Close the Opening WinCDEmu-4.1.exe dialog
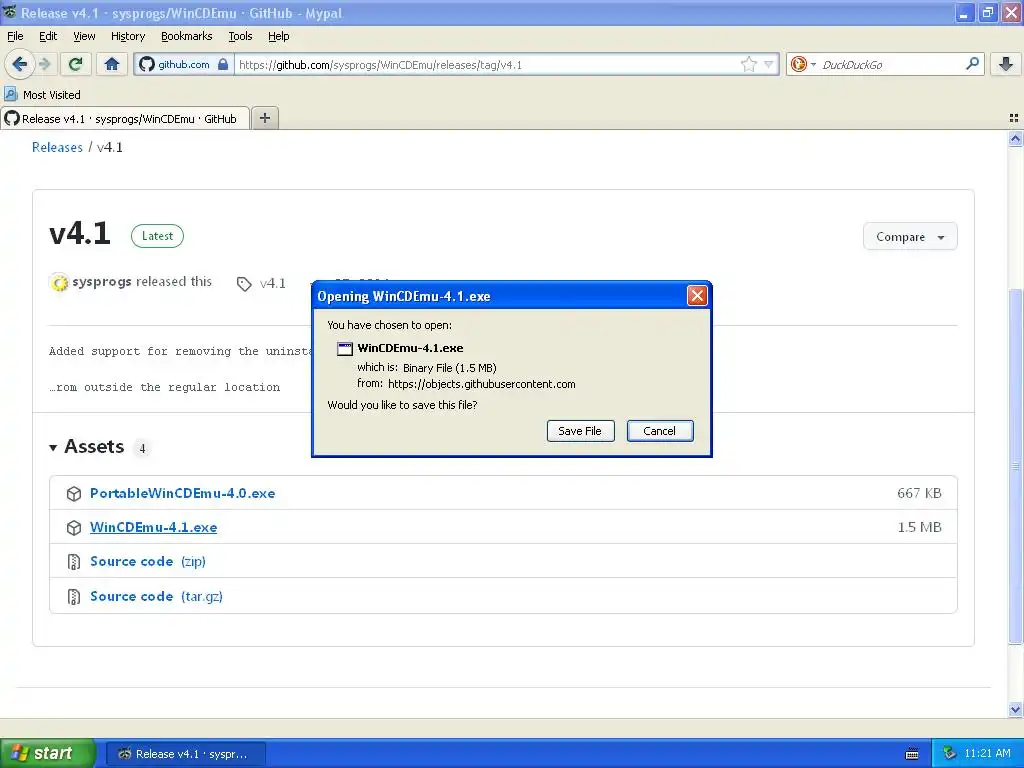This screenshot has width=1024, height=768. coord(697,296)
